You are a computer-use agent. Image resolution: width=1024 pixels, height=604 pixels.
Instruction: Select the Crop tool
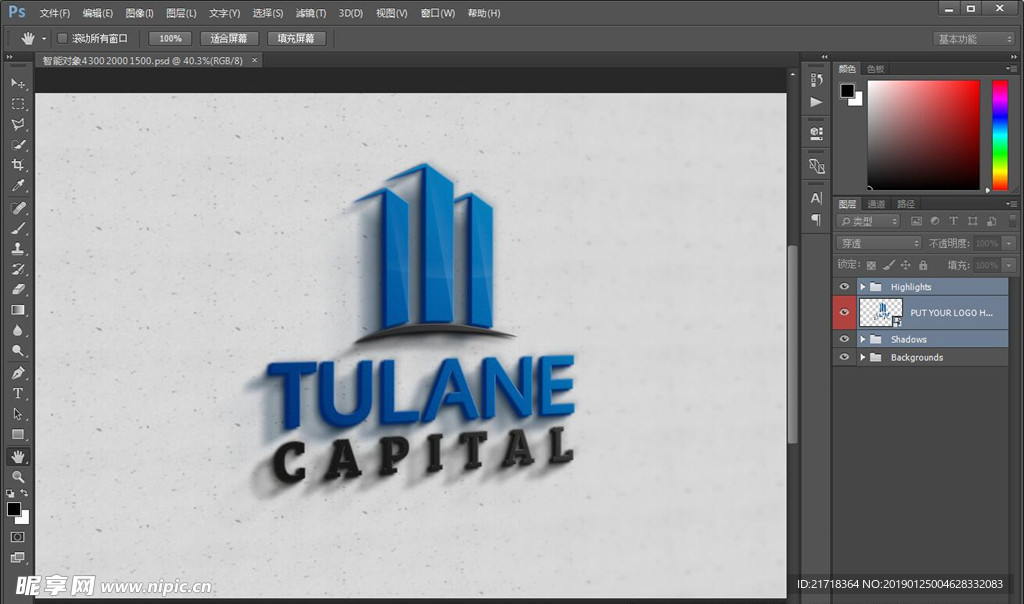(18, 165)
